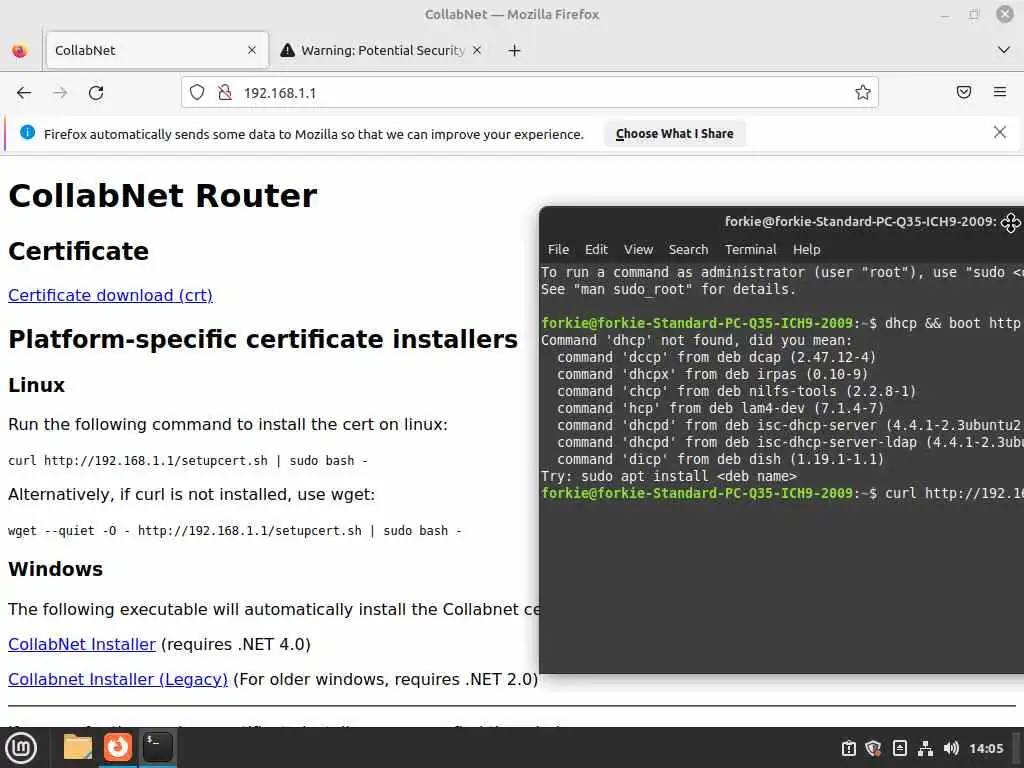This screenshot has height=768, width=1024.
Task: Open the Terminal menu in terminal
Action: (750, 249)
